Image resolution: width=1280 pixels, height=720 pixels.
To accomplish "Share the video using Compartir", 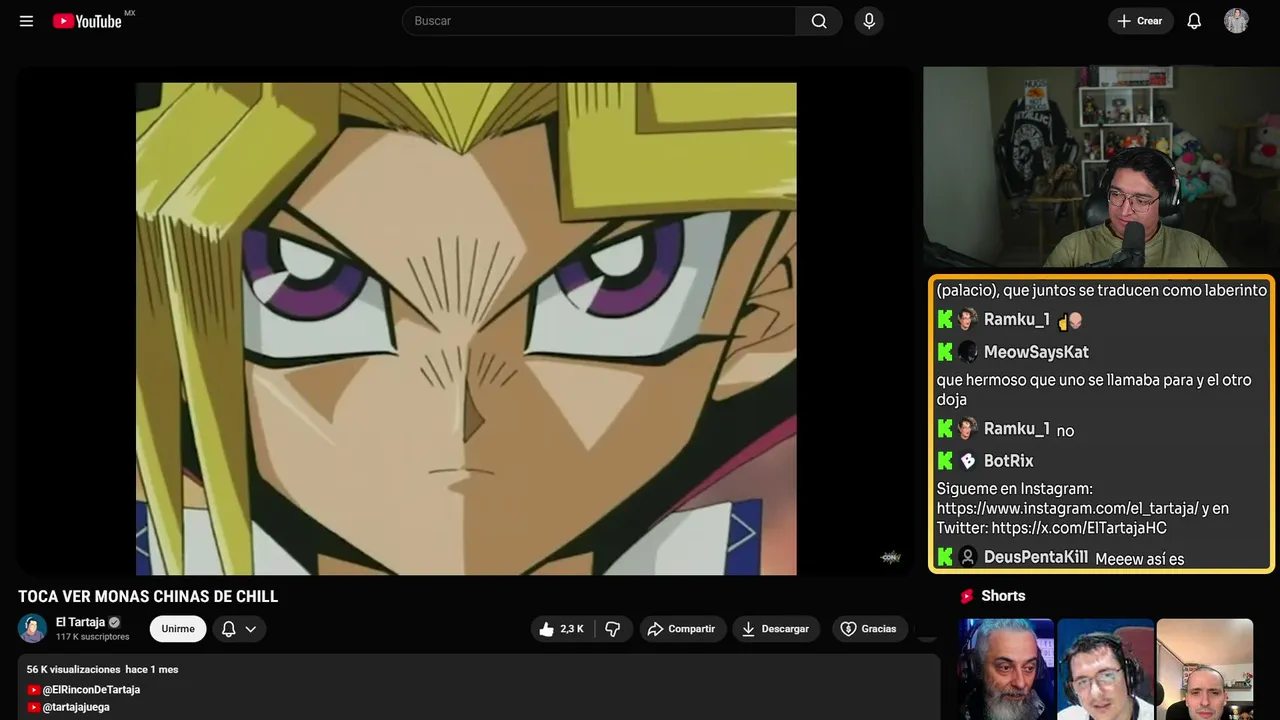I will click(x=683, y=629).
